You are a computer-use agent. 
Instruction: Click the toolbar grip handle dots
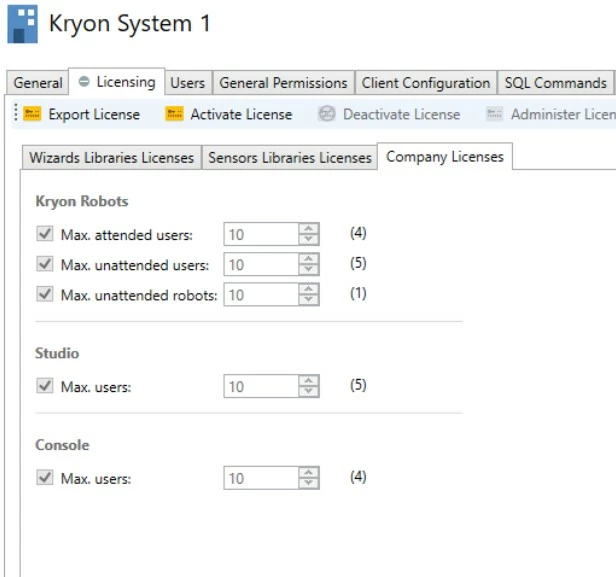click(x=16, y=113)
